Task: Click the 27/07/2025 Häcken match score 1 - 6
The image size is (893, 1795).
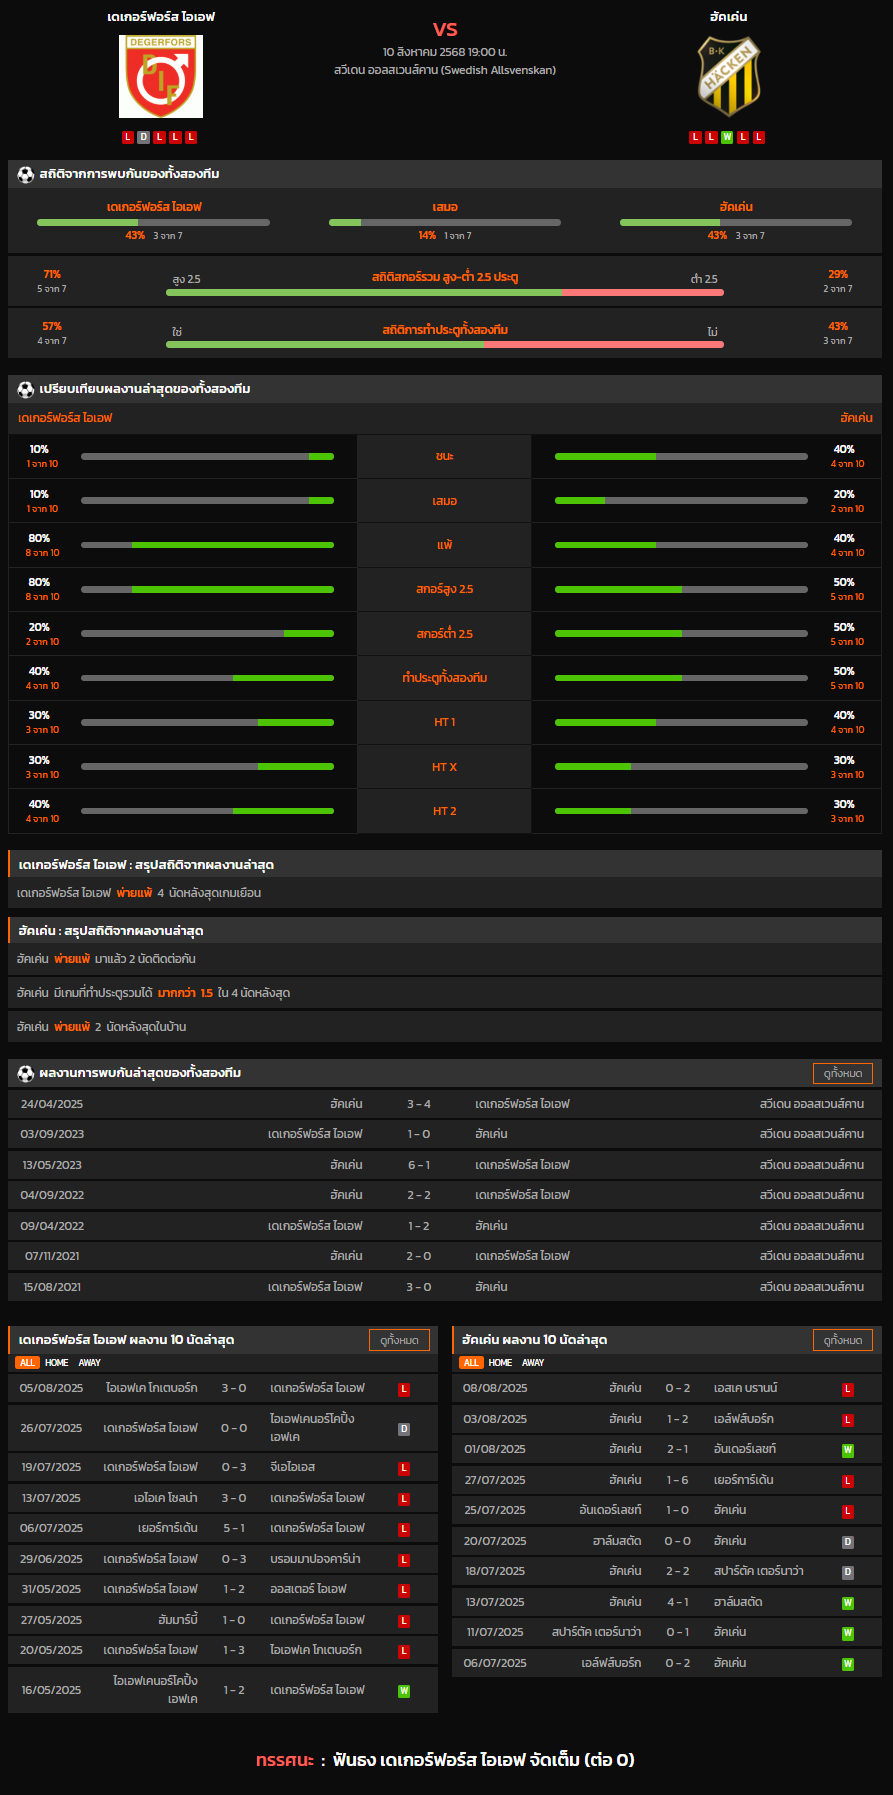Action: [x=678, y=1480]
